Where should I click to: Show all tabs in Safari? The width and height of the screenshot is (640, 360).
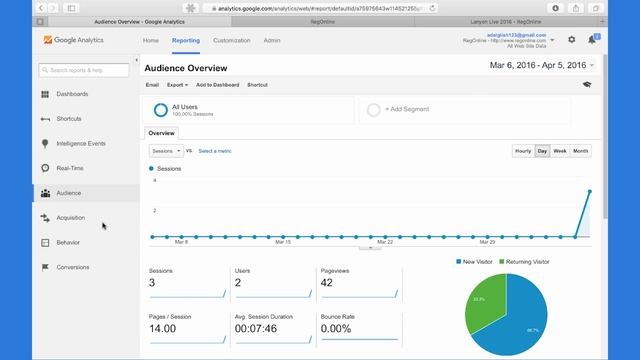click(596, 8)
